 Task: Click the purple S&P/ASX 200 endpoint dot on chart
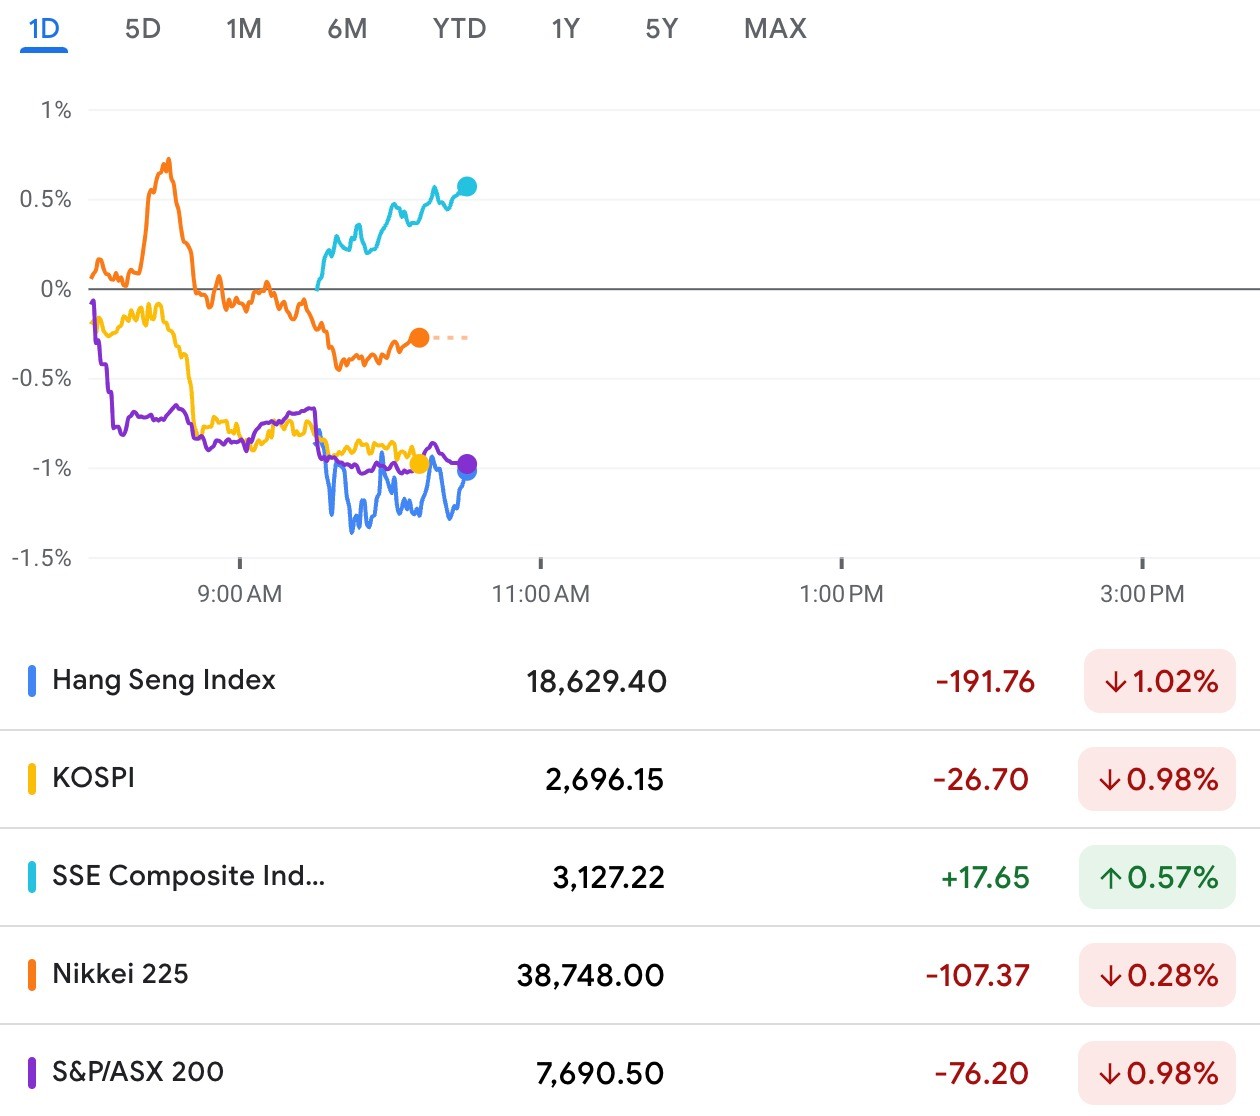[467, 464]
